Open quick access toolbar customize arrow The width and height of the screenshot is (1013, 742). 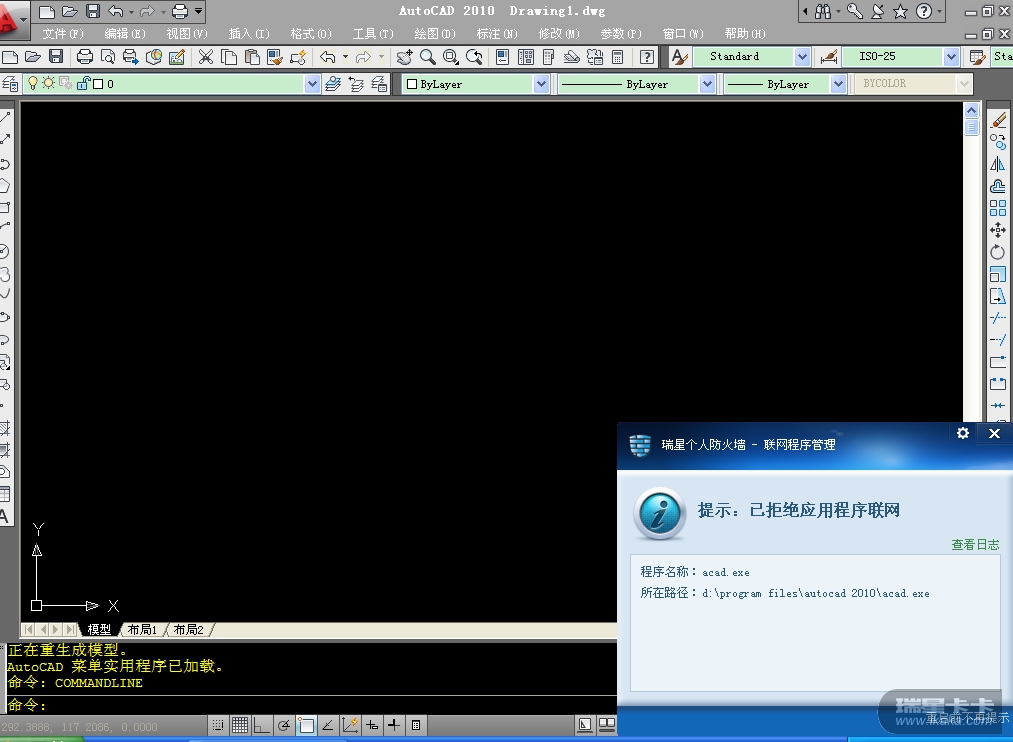pos(198,11)
